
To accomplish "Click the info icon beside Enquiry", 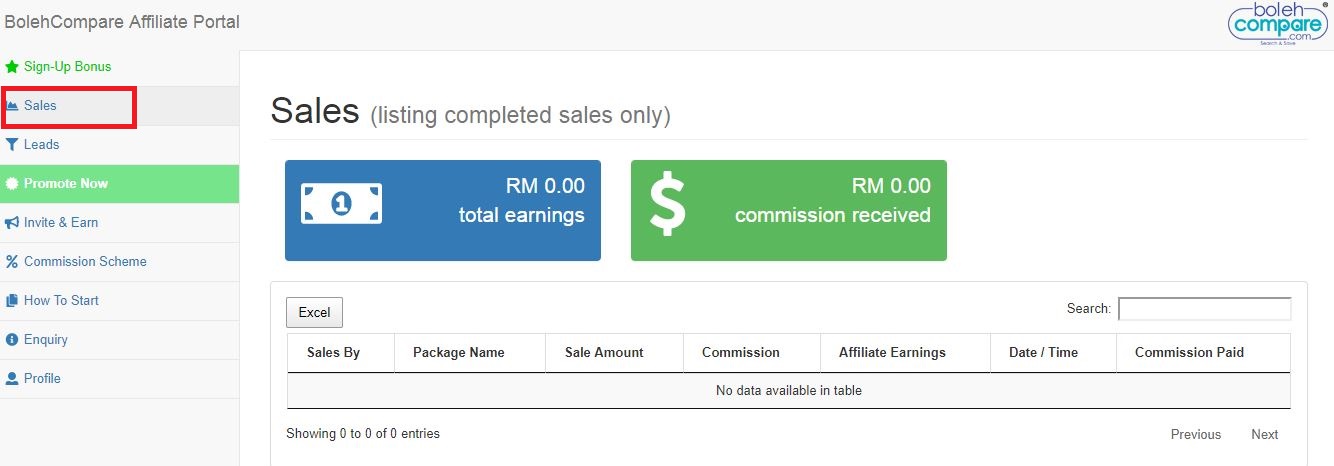I will tap(12, 340).
